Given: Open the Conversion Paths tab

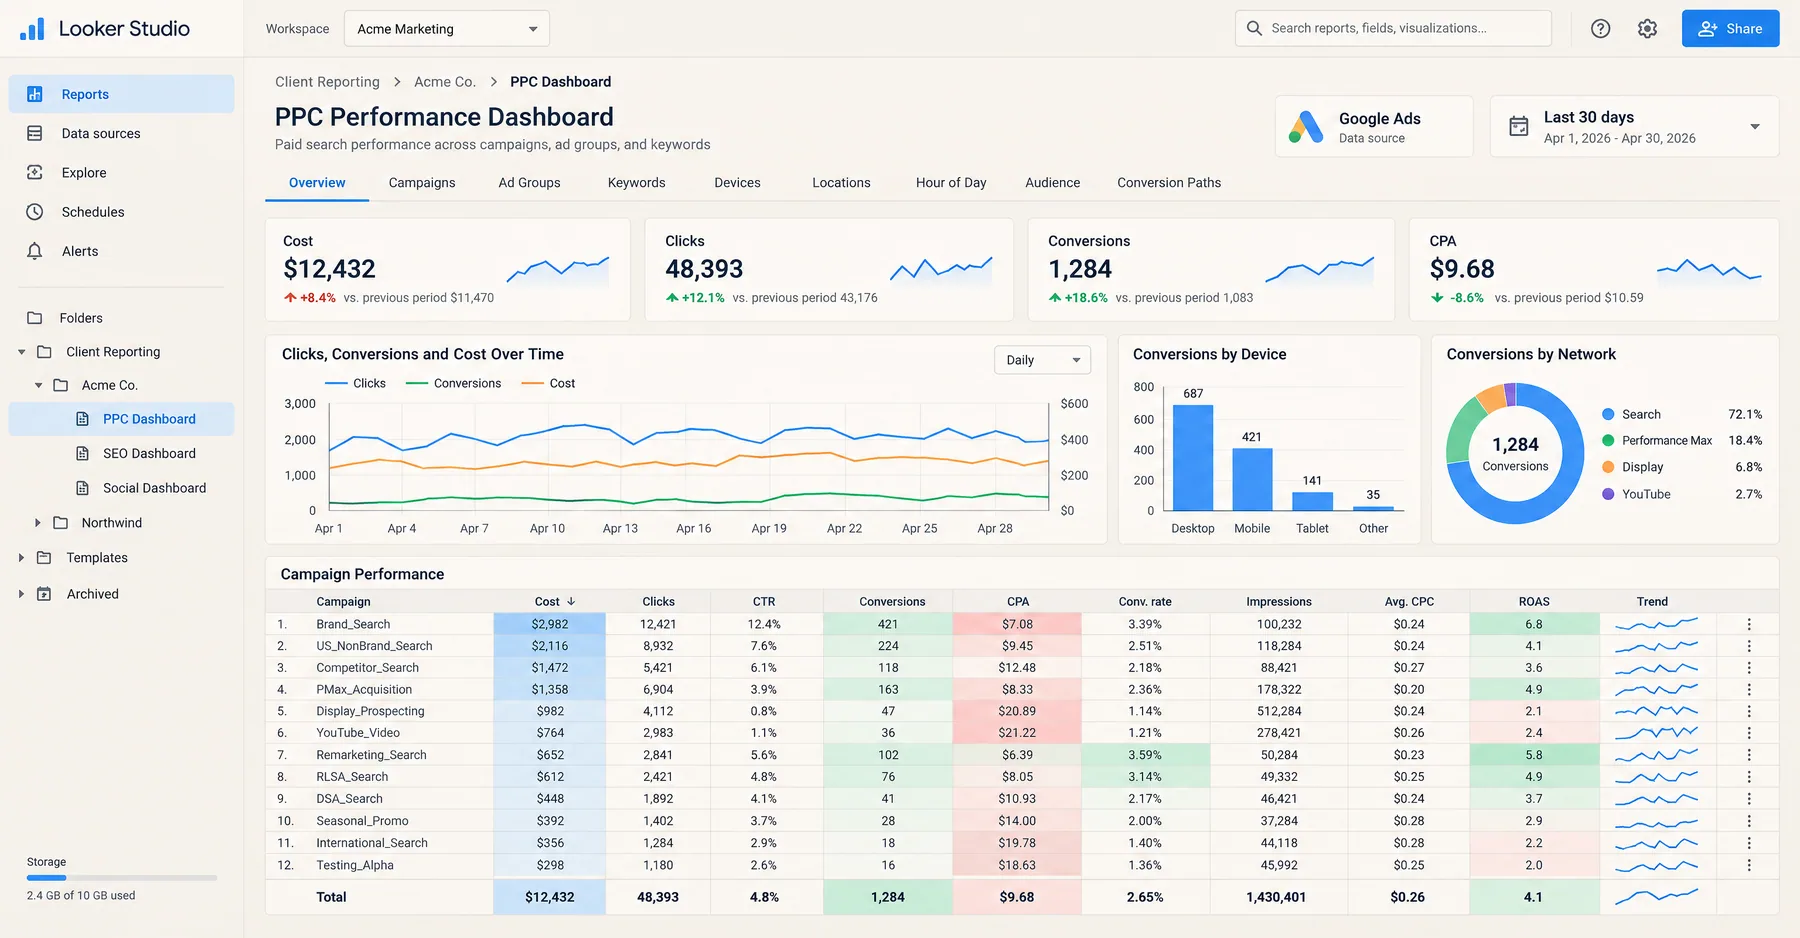Looking at the screenshot, I should point(1169,183).
